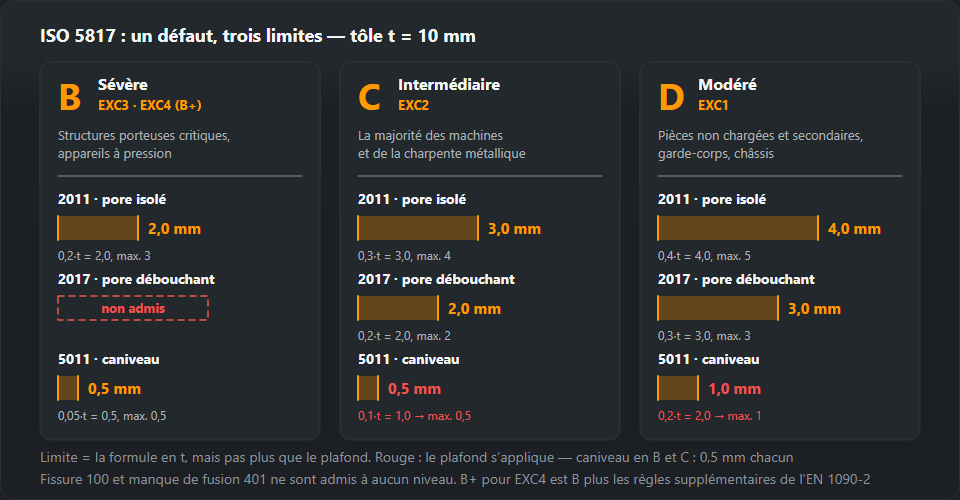Click the large orange D quality level letter
The image size is (960, 500).
pos(671,97)
